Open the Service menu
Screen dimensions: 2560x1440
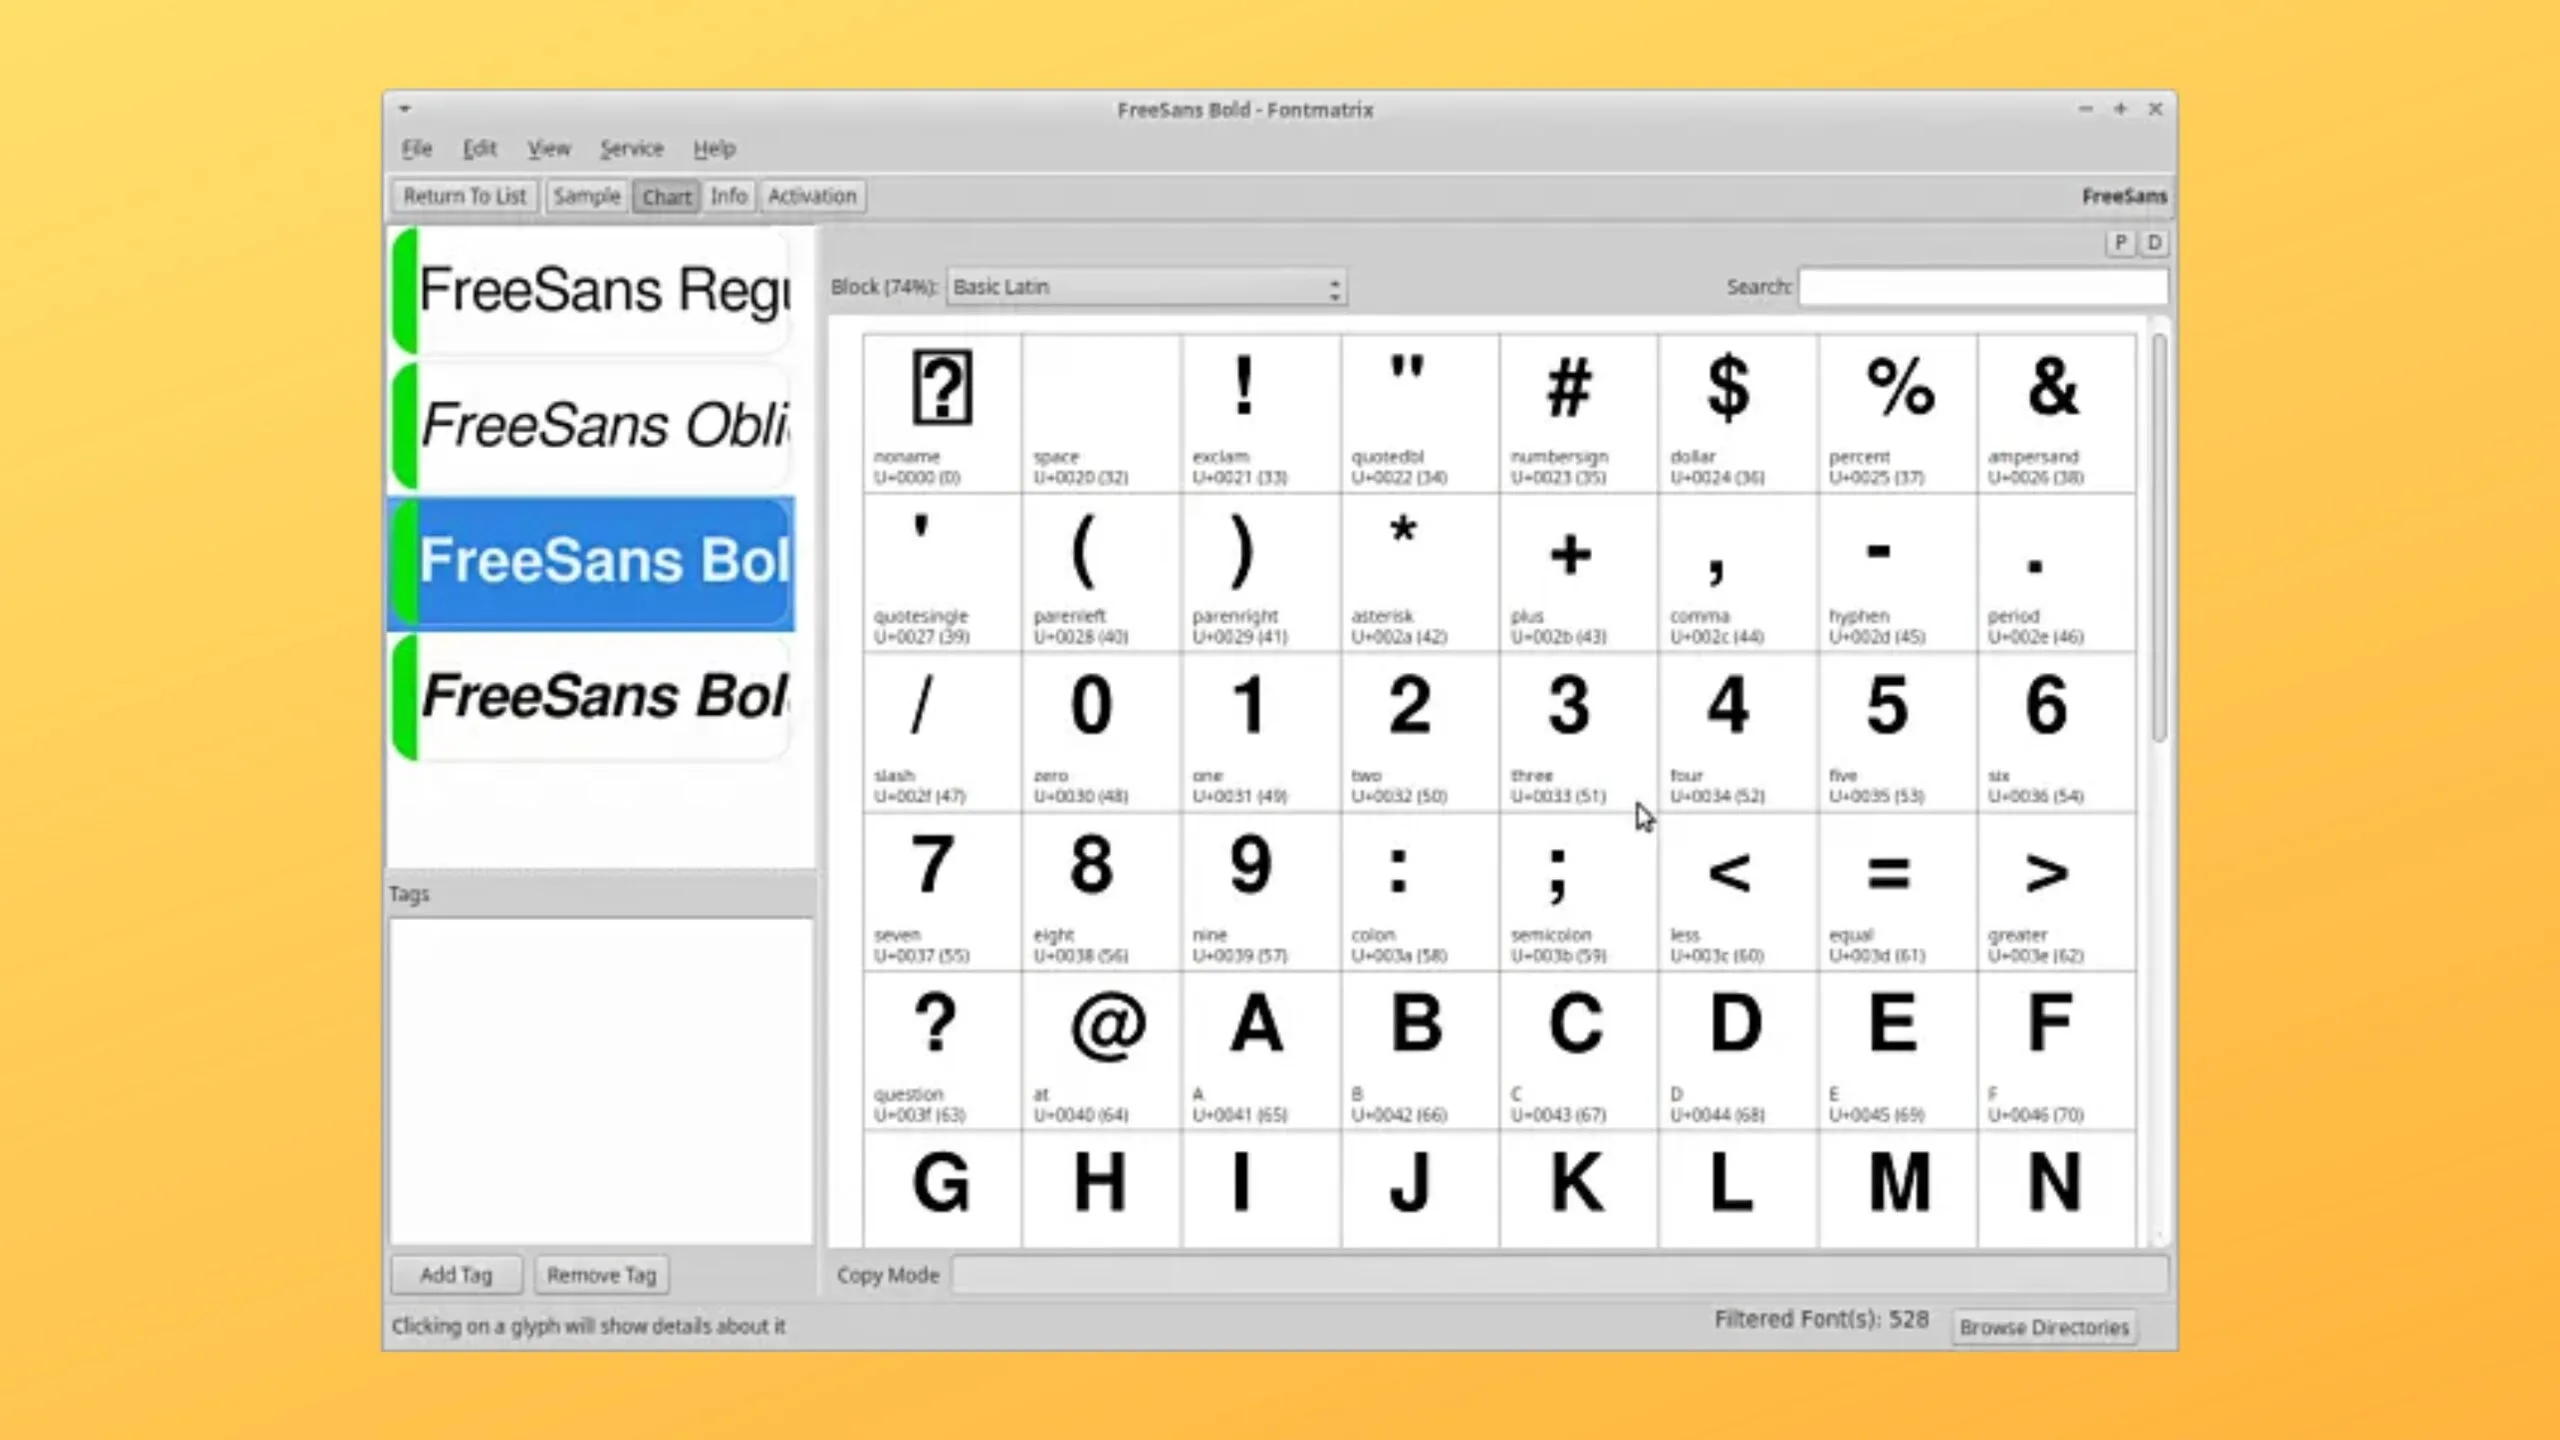point(631,148)
